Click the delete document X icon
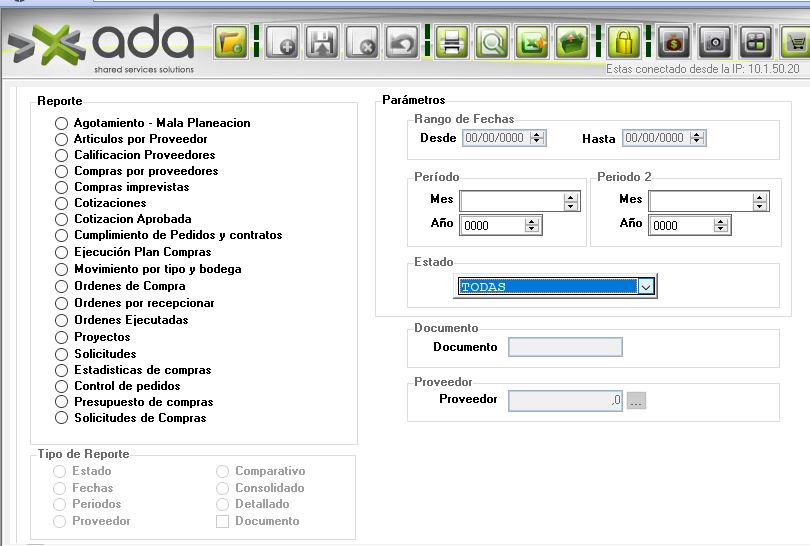Viewport: 810px width, 546px height. point(362,41)
